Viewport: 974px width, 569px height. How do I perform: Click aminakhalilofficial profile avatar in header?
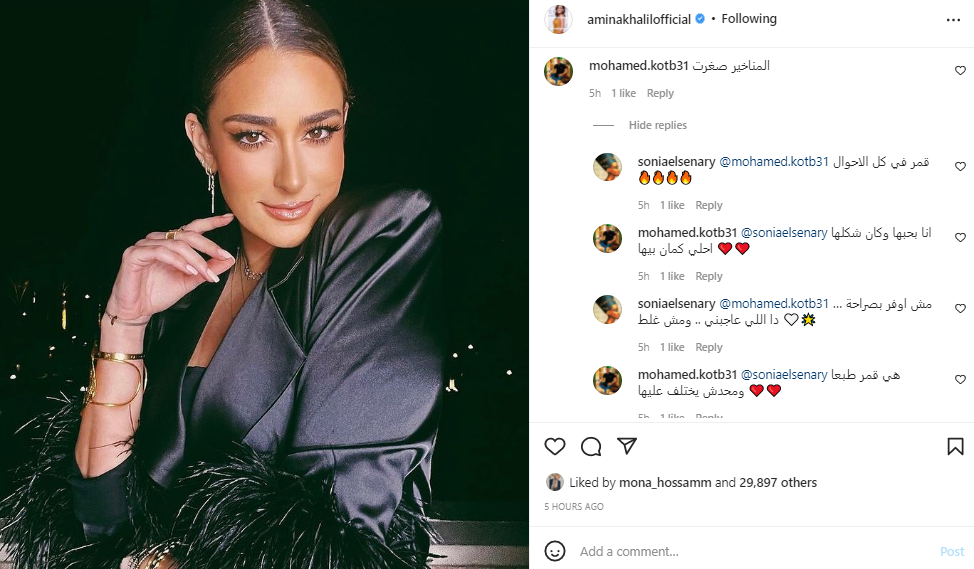coord(558,19)
